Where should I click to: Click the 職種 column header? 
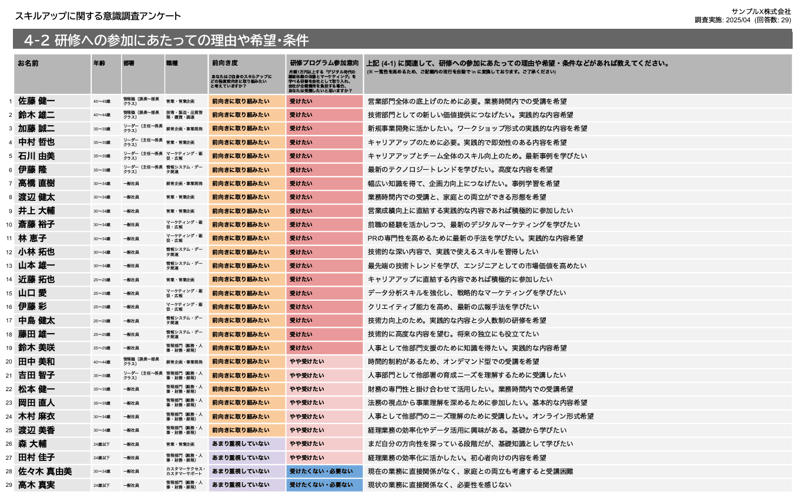pyautogui.click(x=172, y=62)
